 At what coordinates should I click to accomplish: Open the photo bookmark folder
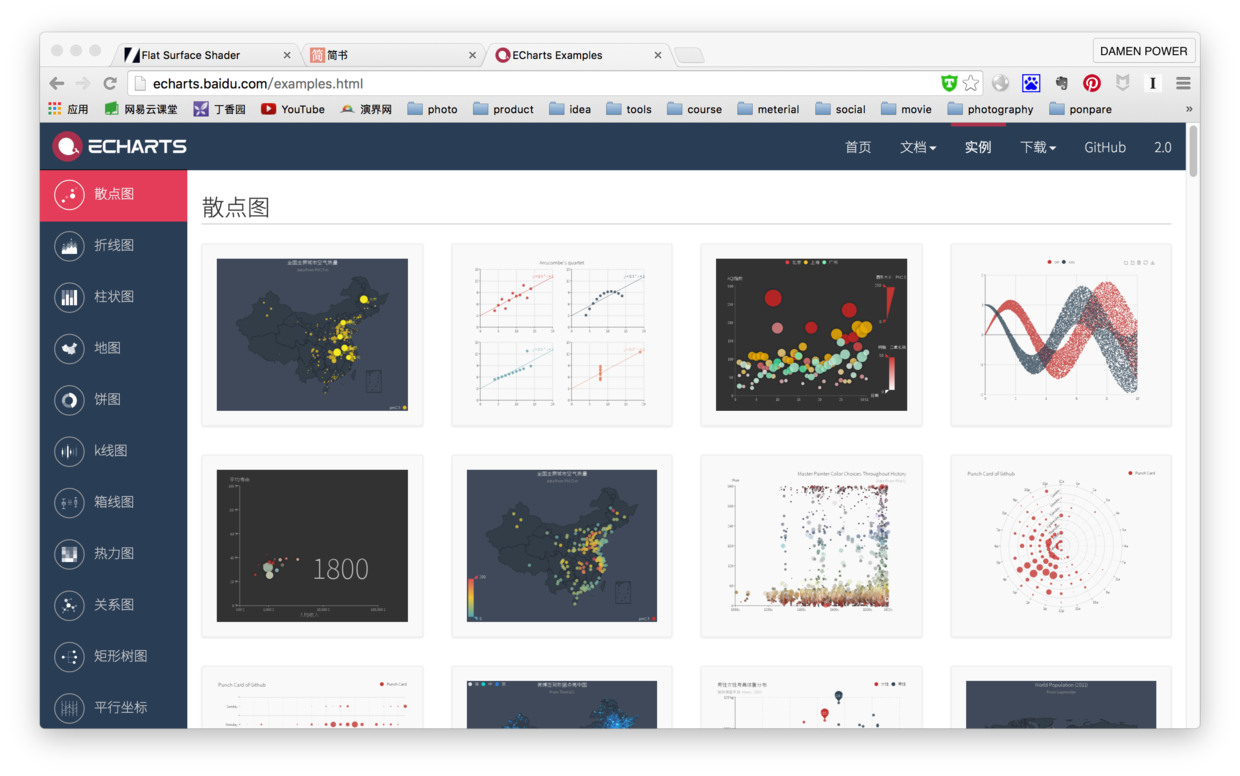pyautogui.click(x=432, y=109)
